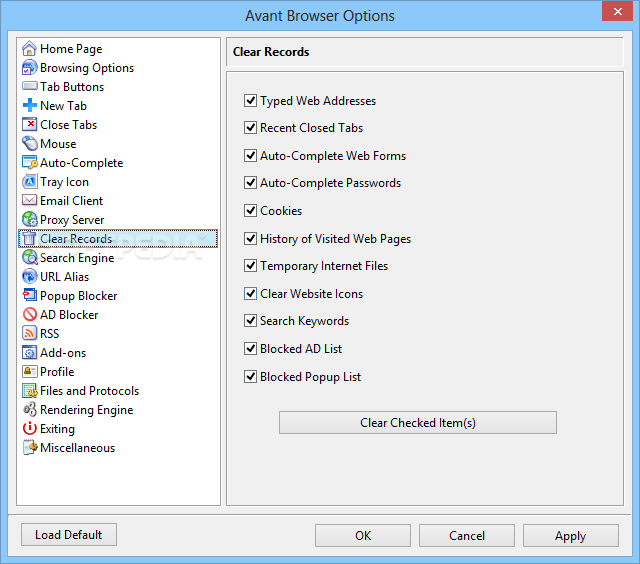Select the Email Client category label
This screenshot has width=640, height=564.
pyautogui.click(x=71, y=201)
